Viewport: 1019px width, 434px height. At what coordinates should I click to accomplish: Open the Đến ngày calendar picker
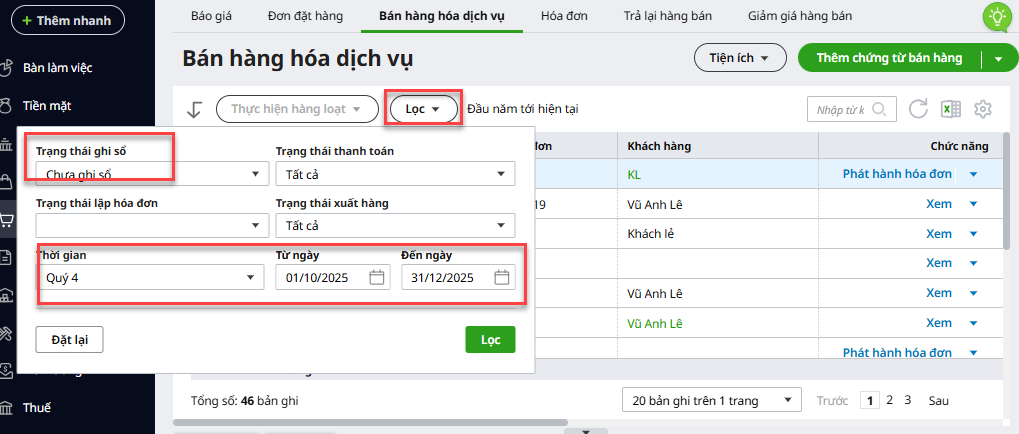tap(502, 278)
